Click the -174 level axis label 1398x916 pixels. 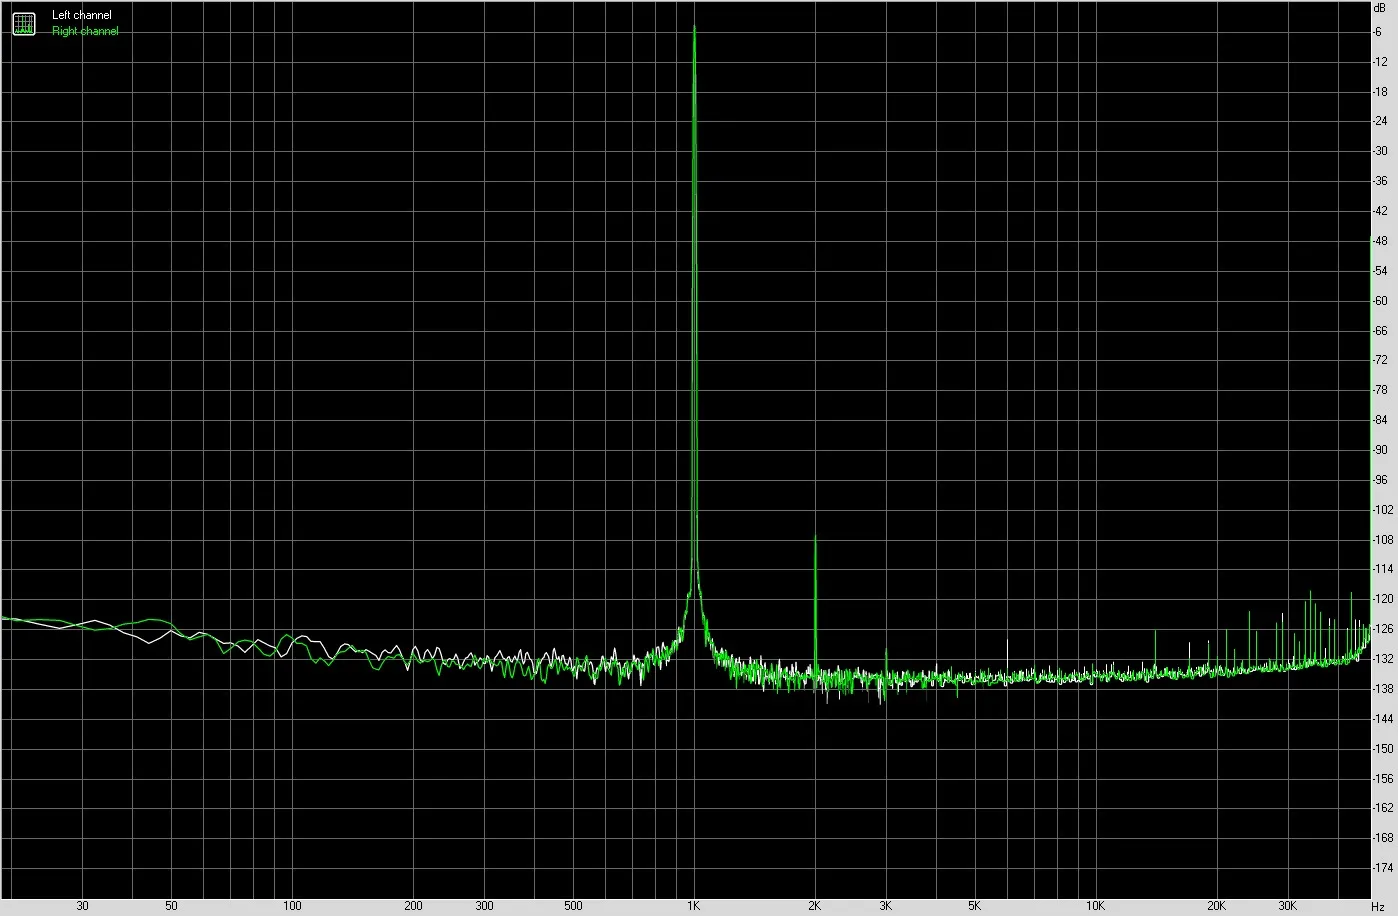pyautogui.click(x=1382, y=868)
